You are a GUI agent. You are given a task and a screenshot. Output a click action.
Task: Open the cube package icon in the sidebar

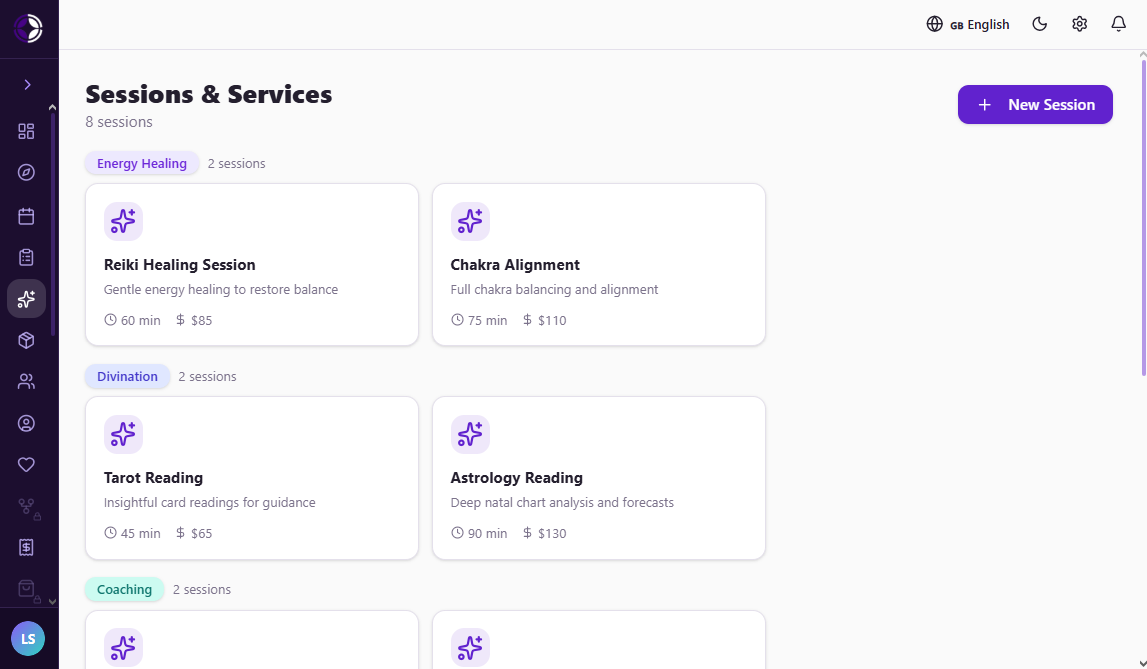(x=26, y=340)
